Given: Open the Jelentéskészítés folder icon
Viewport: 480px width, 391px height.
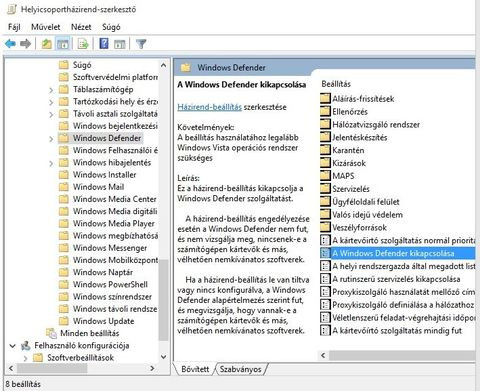Looking at the screenshot, I should (x=325, y=137).
